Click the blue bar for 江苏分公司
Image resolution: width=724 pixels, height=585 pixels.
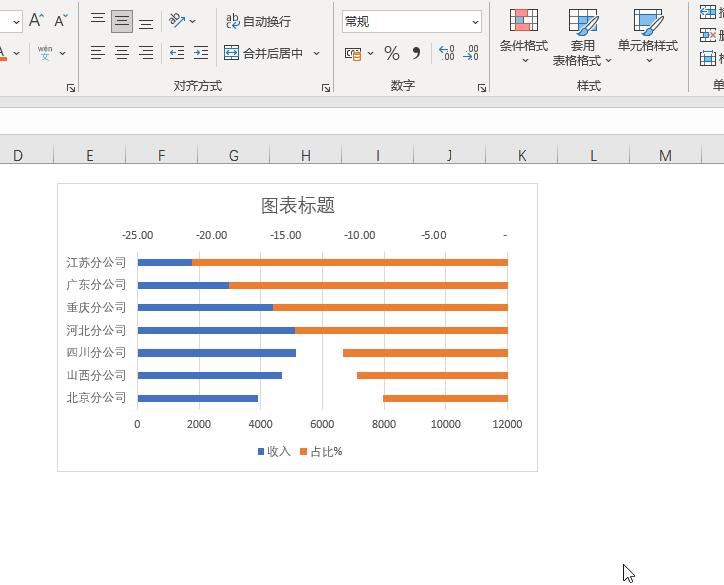pos(165,263)
